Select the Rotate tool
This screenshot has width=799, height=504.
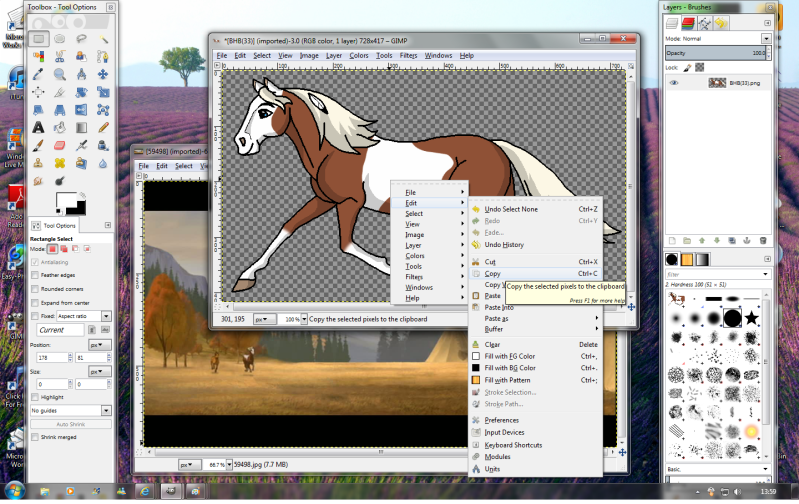click(x=81, y=92)
